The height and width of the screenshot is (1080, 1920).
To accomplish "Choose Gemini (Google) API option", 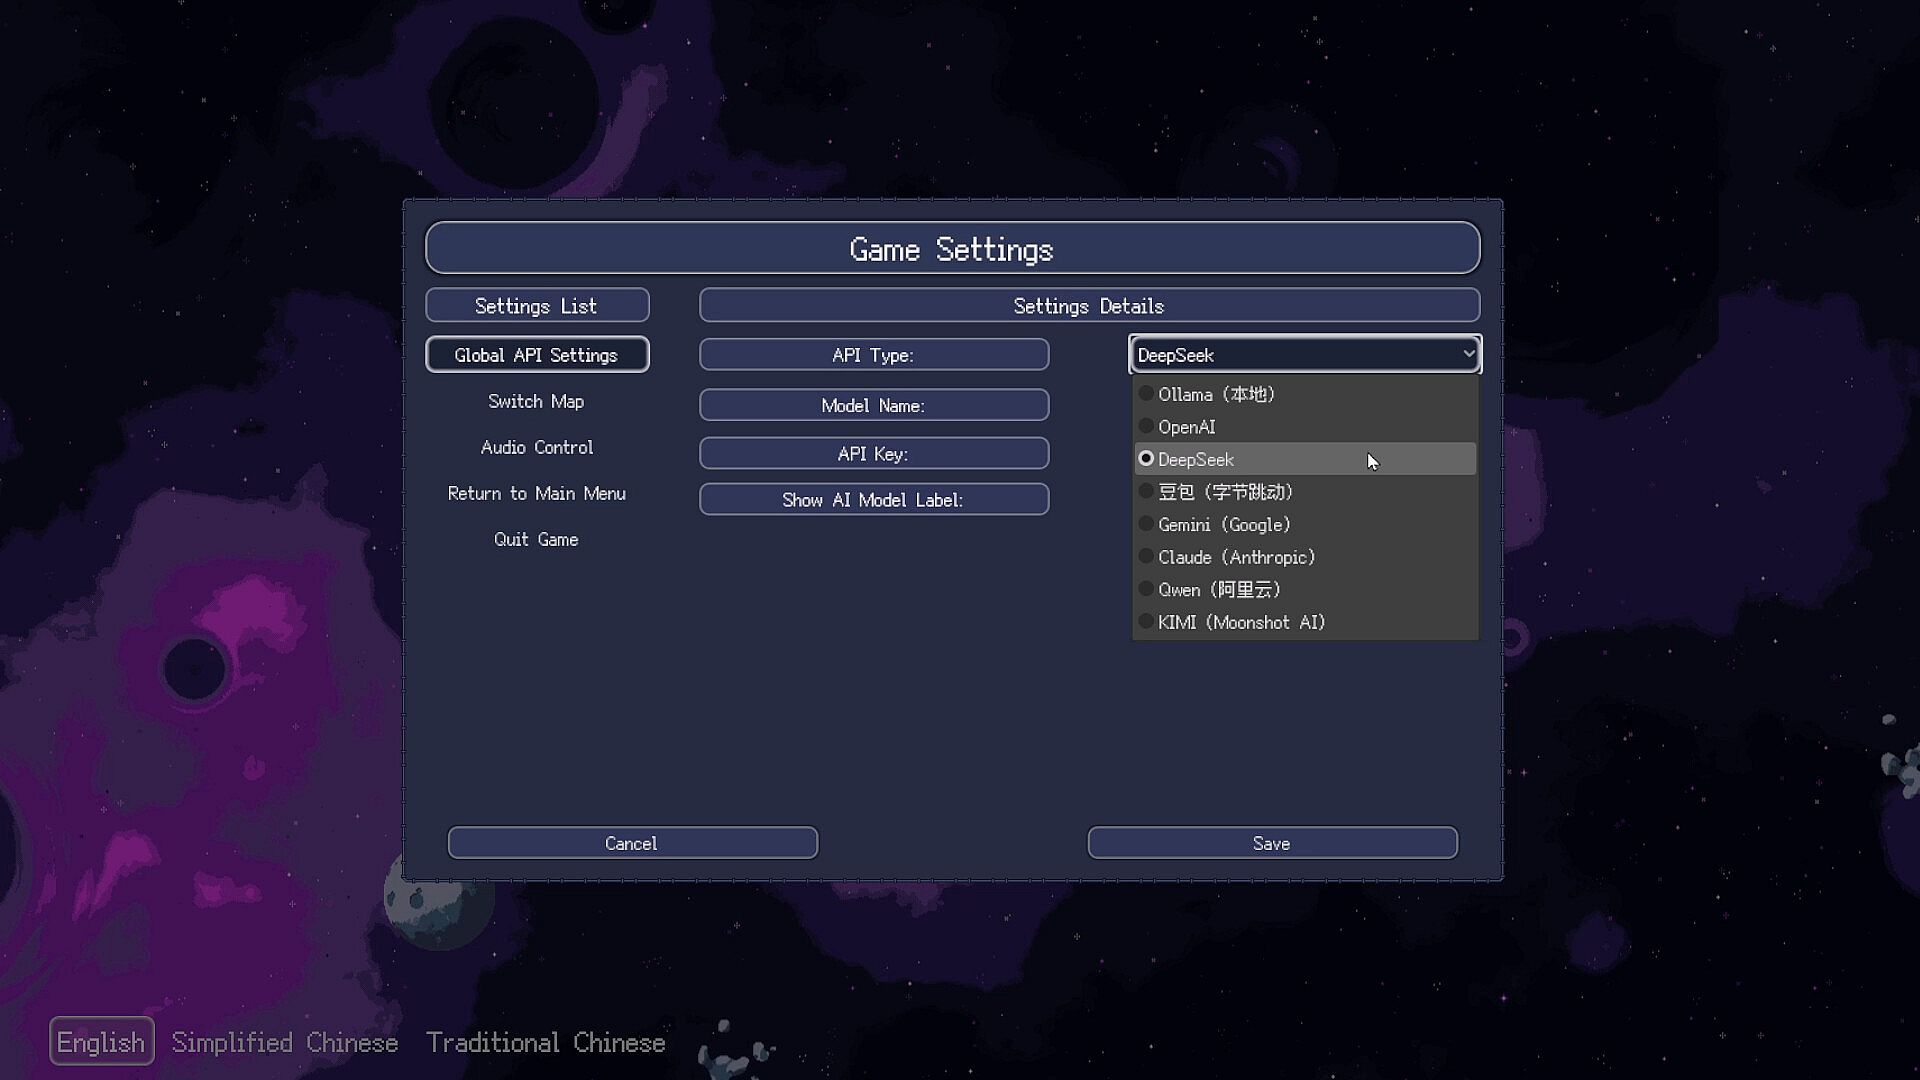I will (1224, 525).
